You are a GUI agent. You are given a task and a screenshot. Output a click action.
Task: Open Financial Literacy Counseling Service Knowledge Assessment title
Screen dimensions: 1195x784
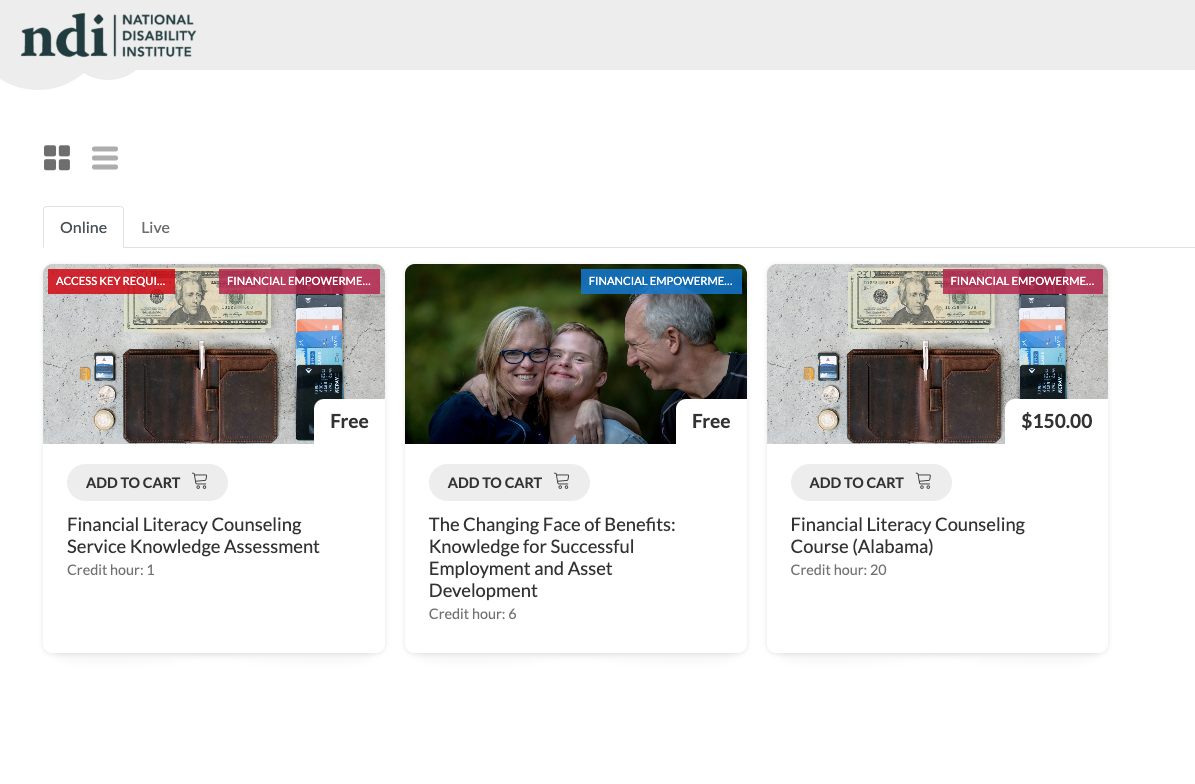(x=193, y=536)
